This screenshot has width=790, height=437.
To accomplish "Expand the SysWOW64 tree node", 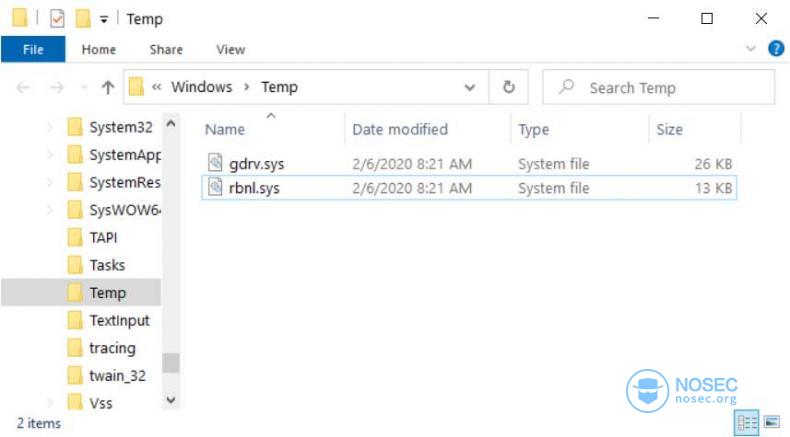I will 49,210.
